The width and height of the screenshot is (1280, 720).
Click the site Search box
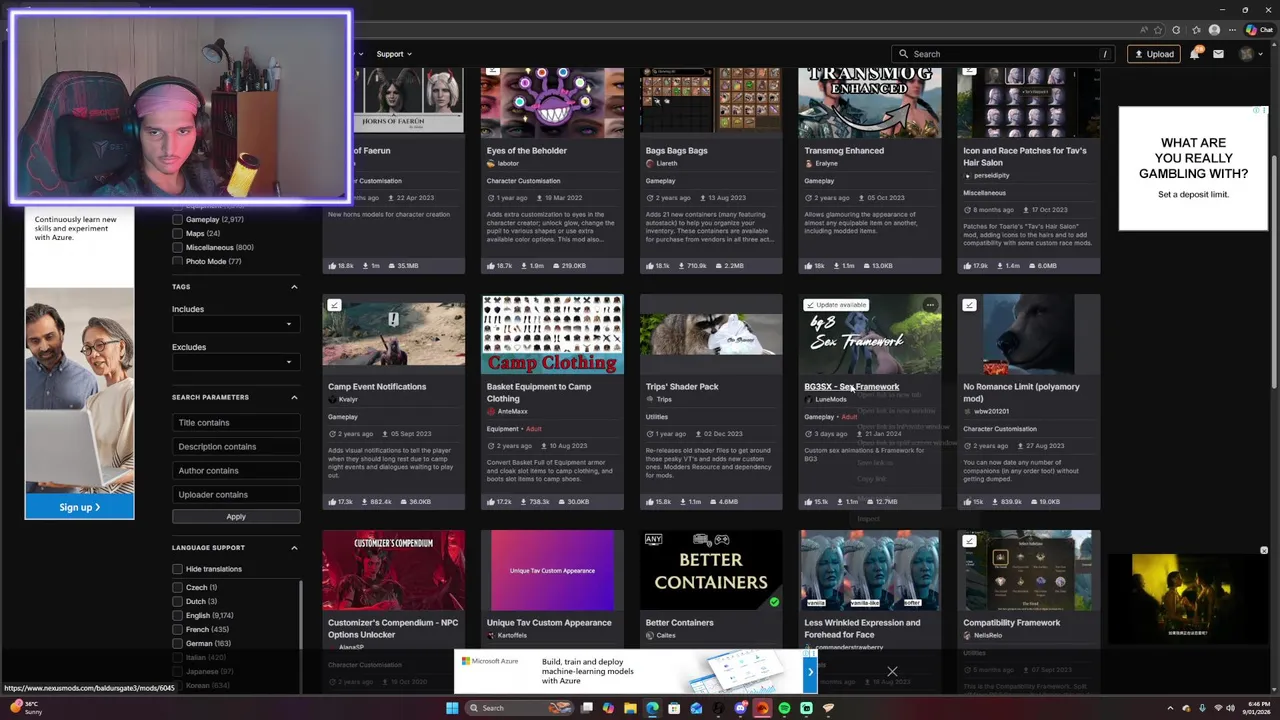click(1004, 54)
